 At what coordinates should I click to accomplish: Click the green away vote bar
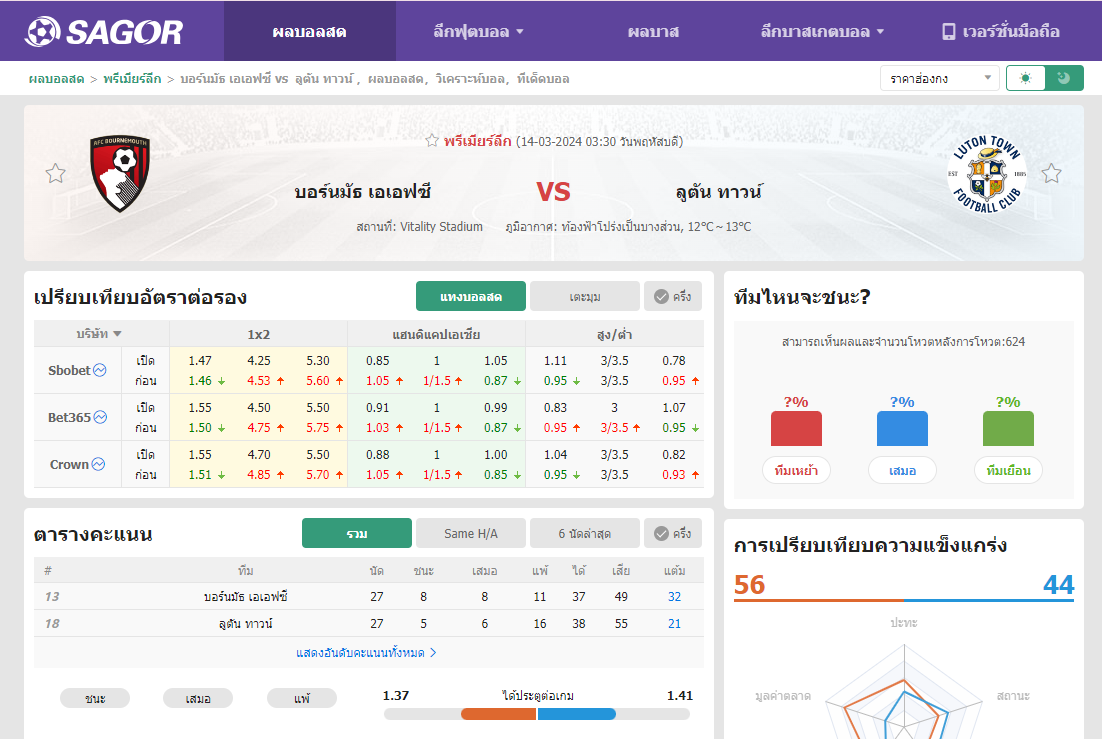[1009, 428]
